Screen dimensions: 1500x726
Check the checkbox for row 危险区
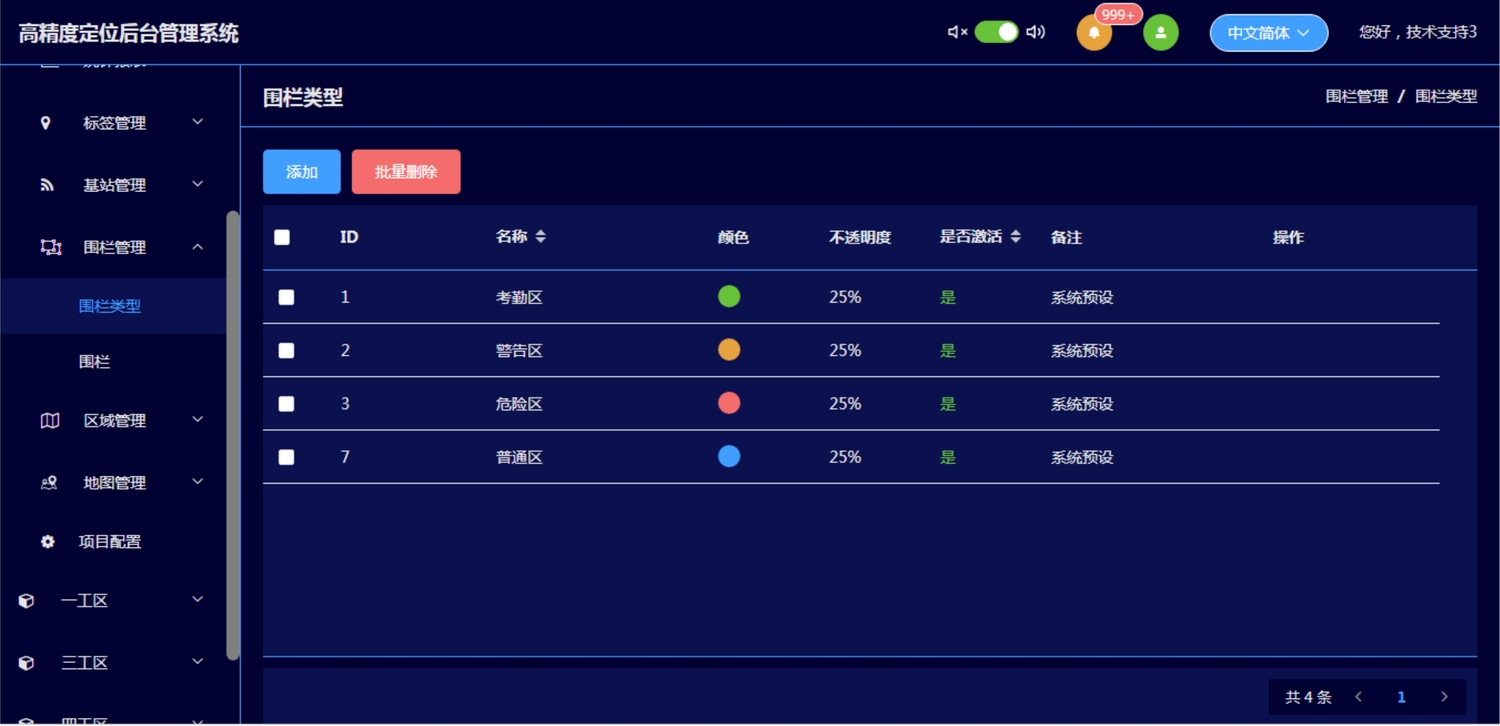pos(286,404)
